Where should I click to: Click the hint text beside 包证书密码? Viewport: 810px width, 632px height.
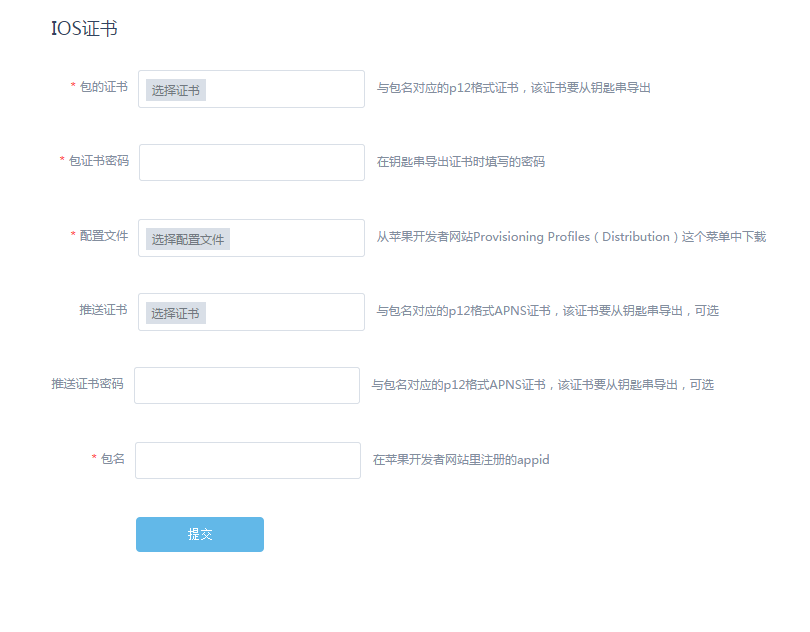tap(461, 162)
